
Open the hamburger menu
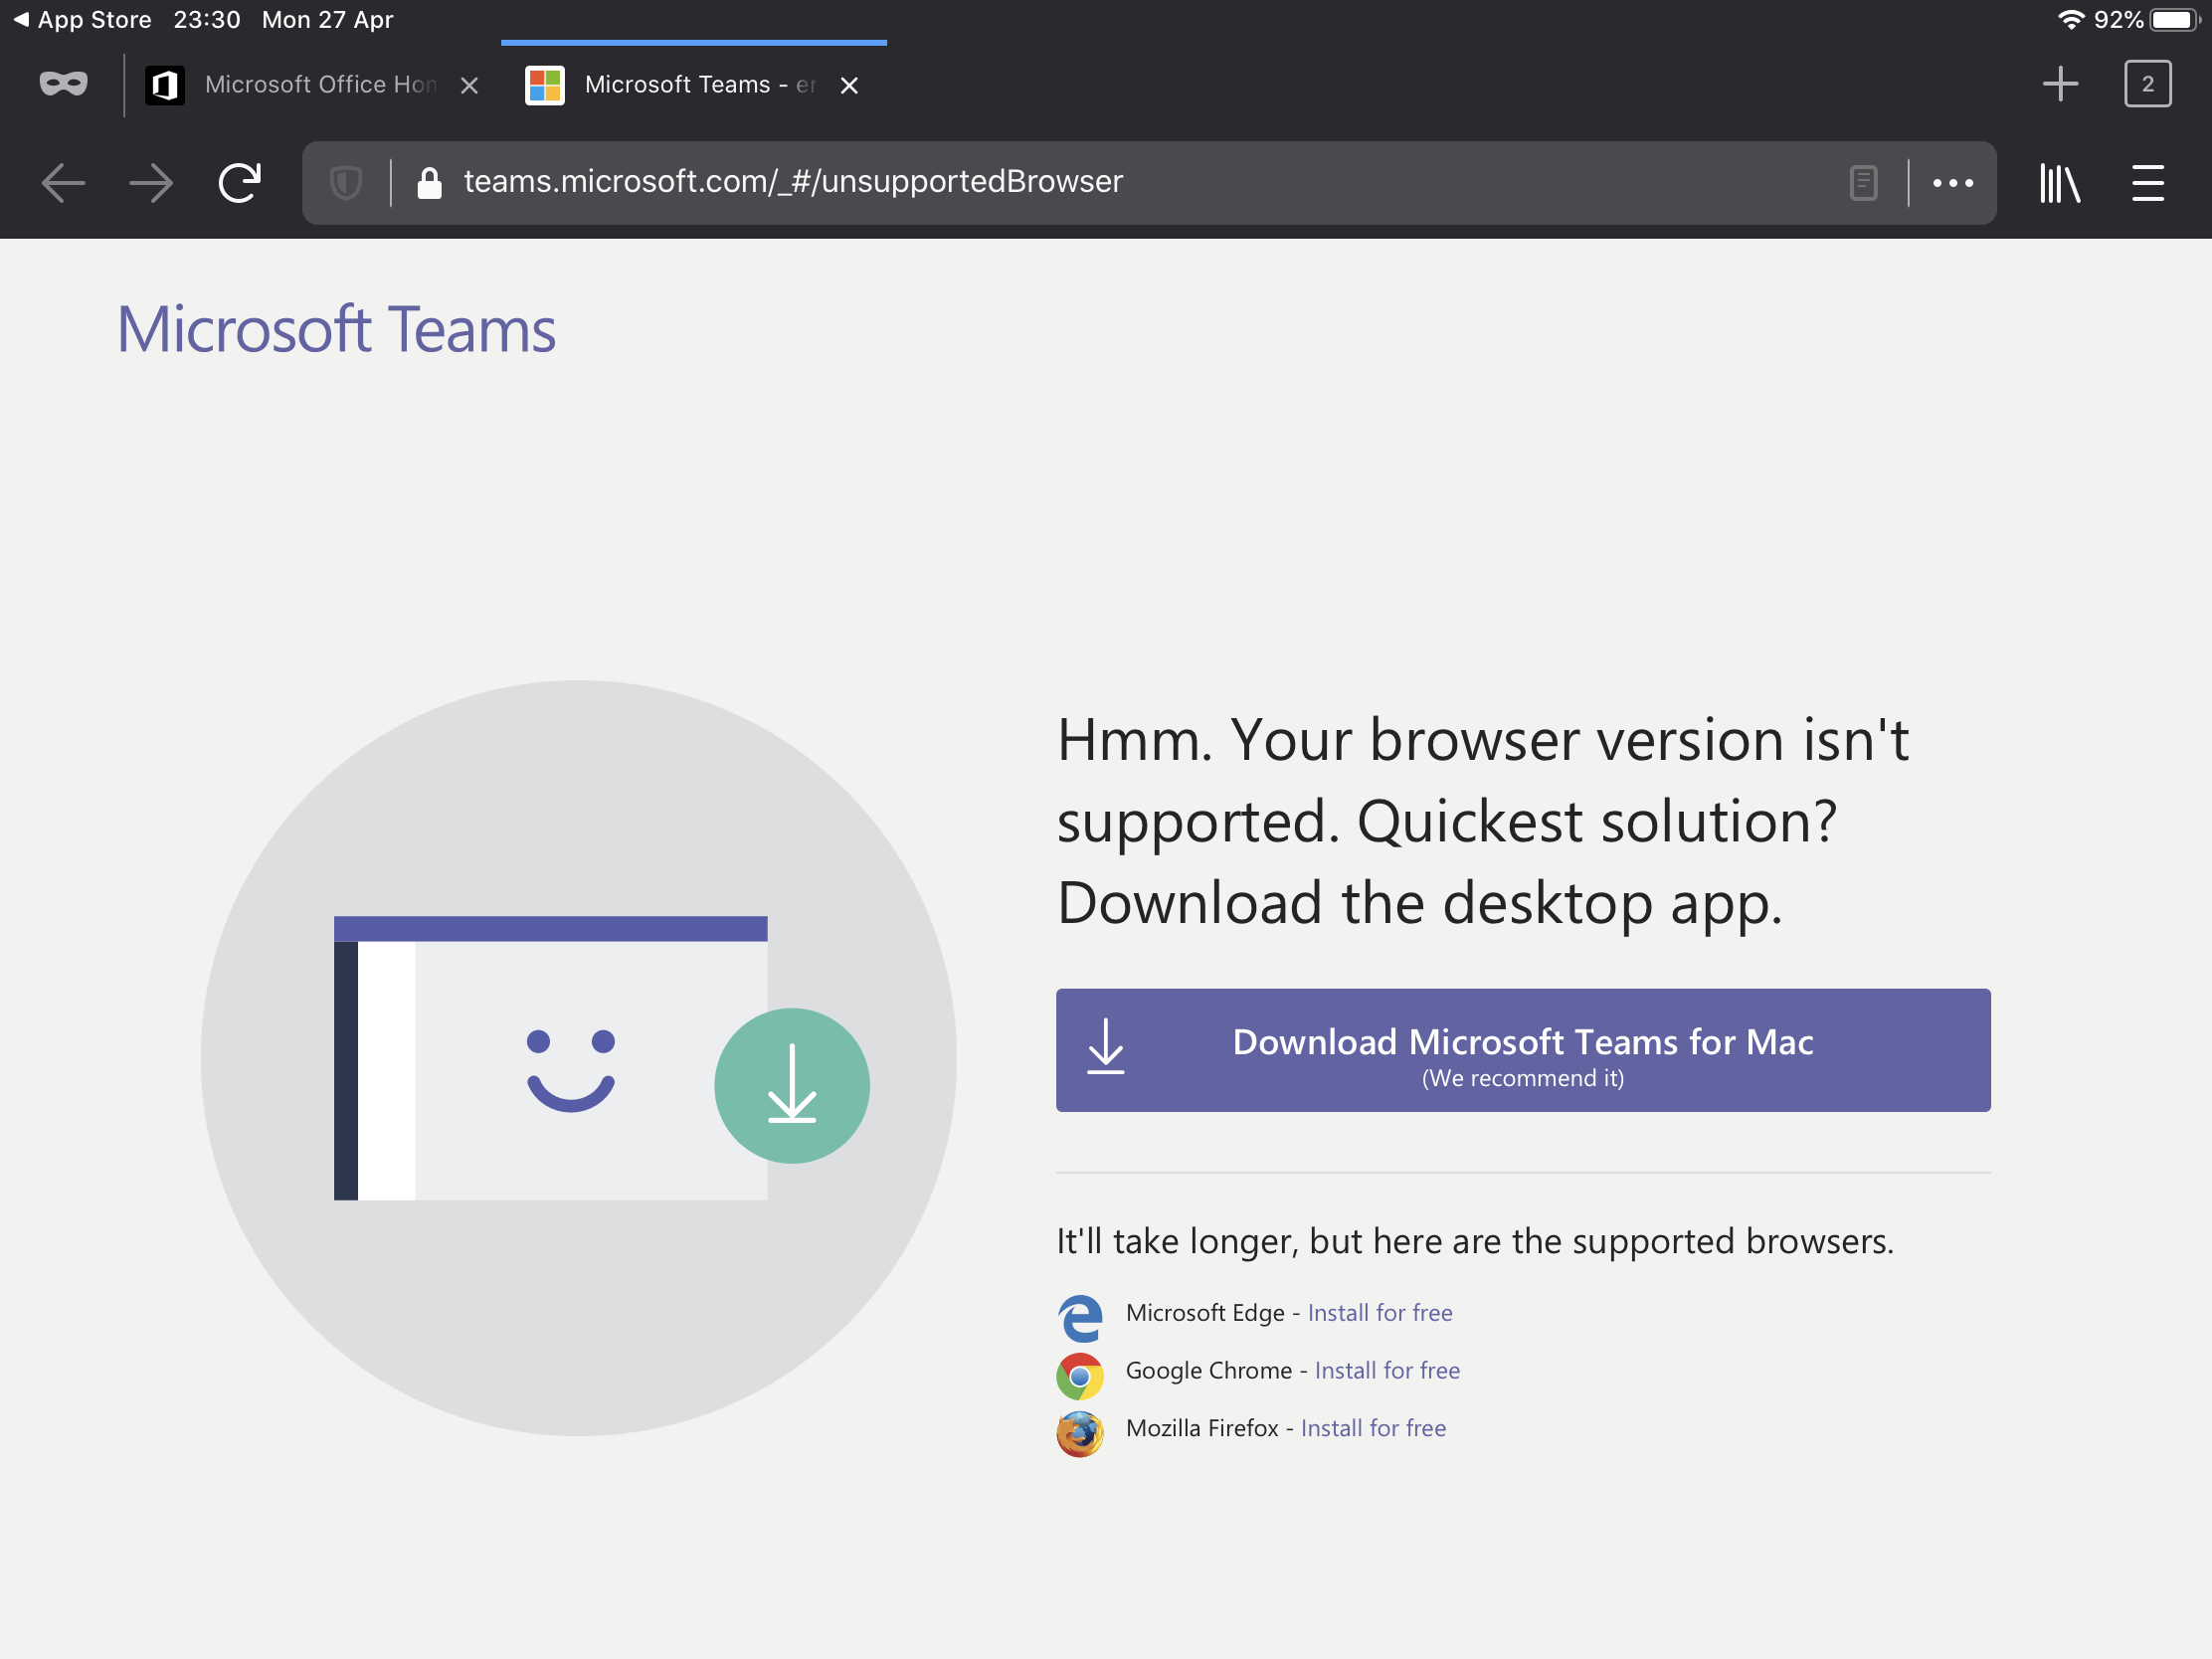tap(2148, 183)
